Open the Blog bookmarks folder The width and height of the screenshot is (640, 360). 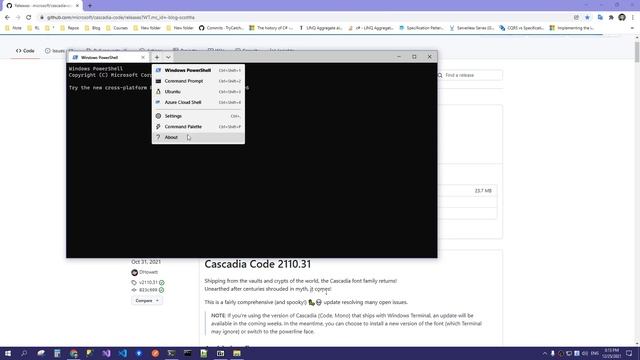(x=93, y=28)
